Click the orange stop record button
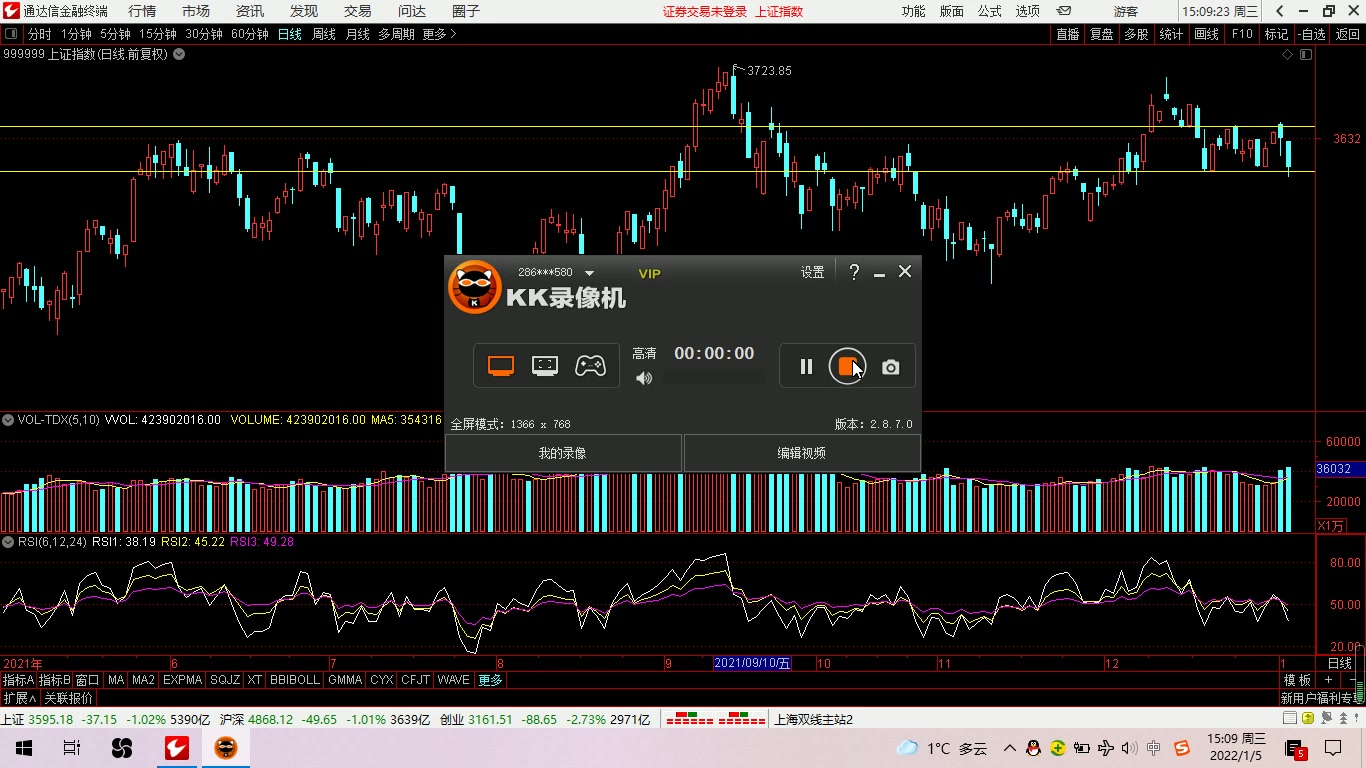 click(x=846, y=367)
